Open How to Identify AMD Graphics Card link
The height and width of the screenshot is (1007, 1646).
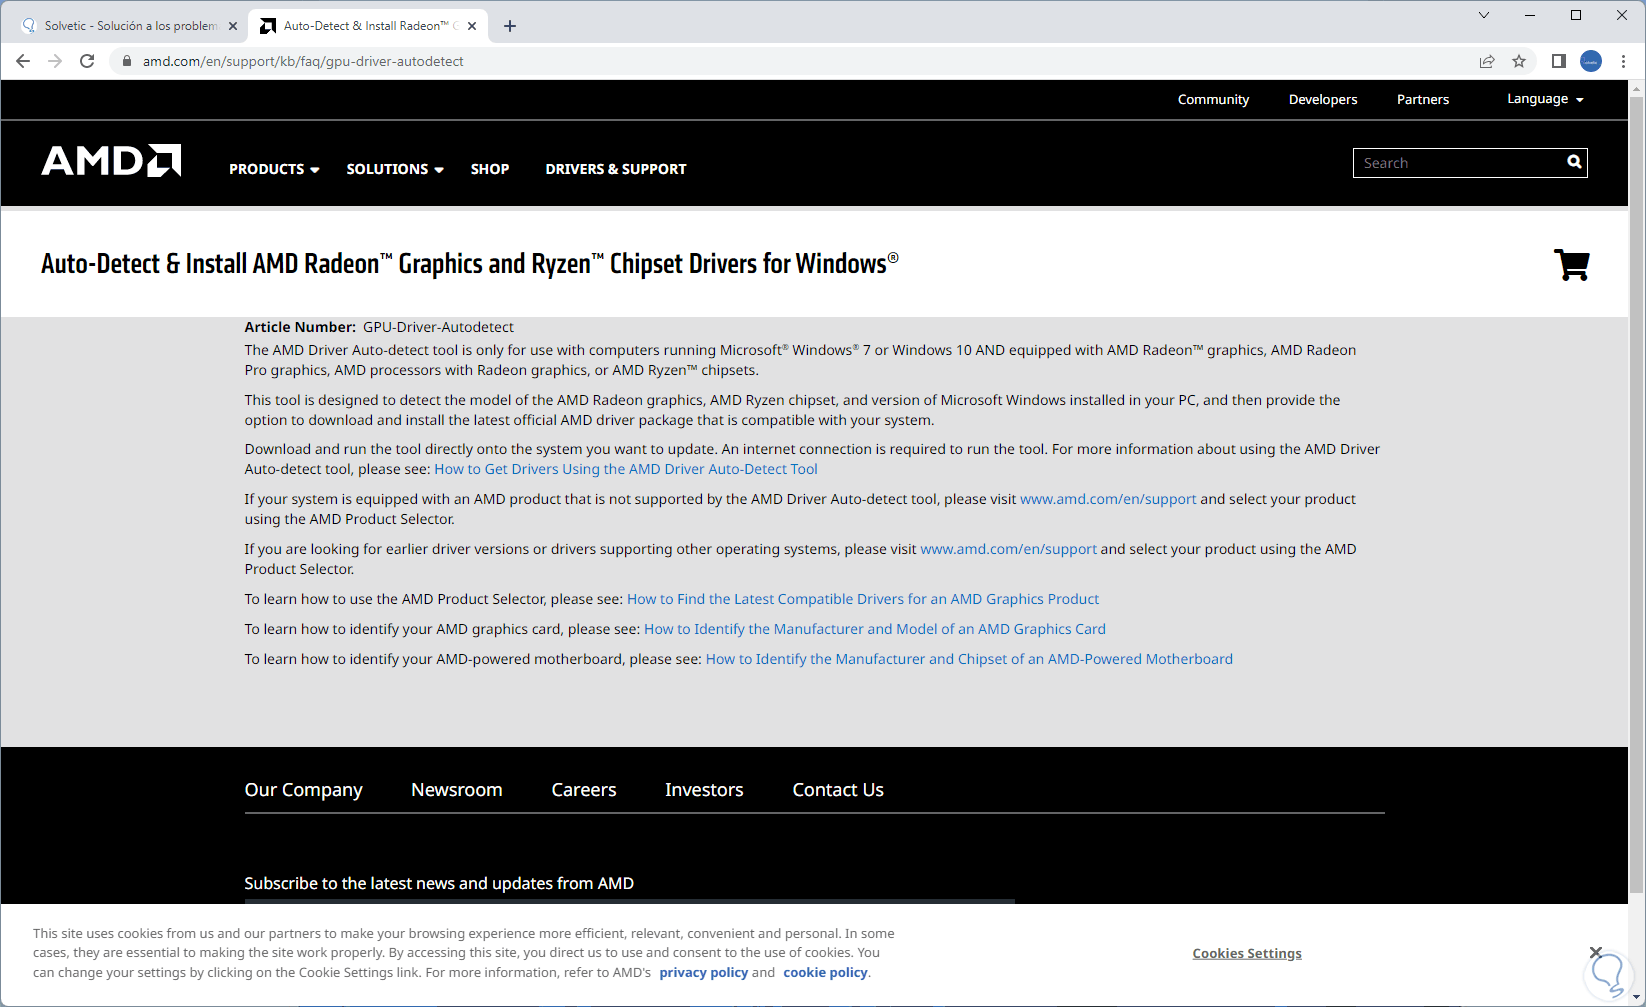pyautogui.click(x=875, y=629)
